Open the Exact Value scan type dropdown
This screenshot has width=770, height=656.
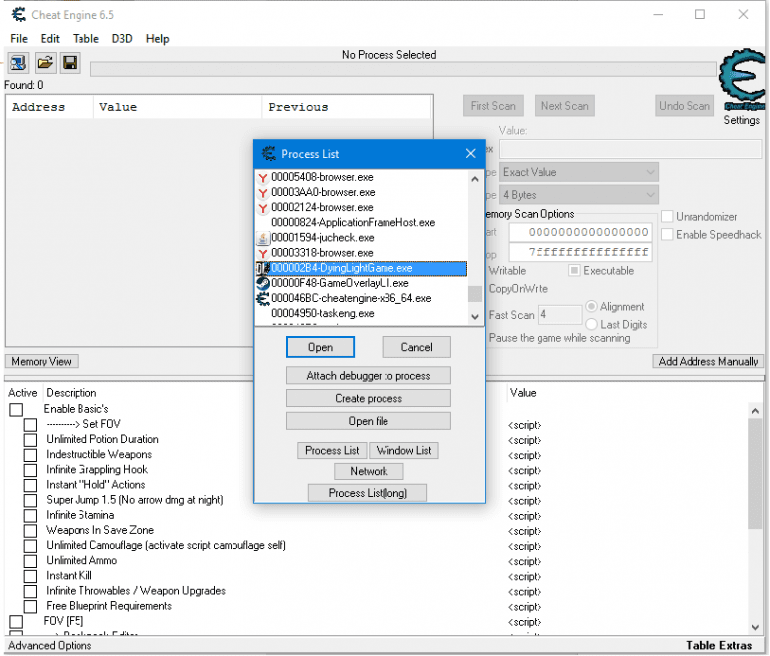(578, 172)
